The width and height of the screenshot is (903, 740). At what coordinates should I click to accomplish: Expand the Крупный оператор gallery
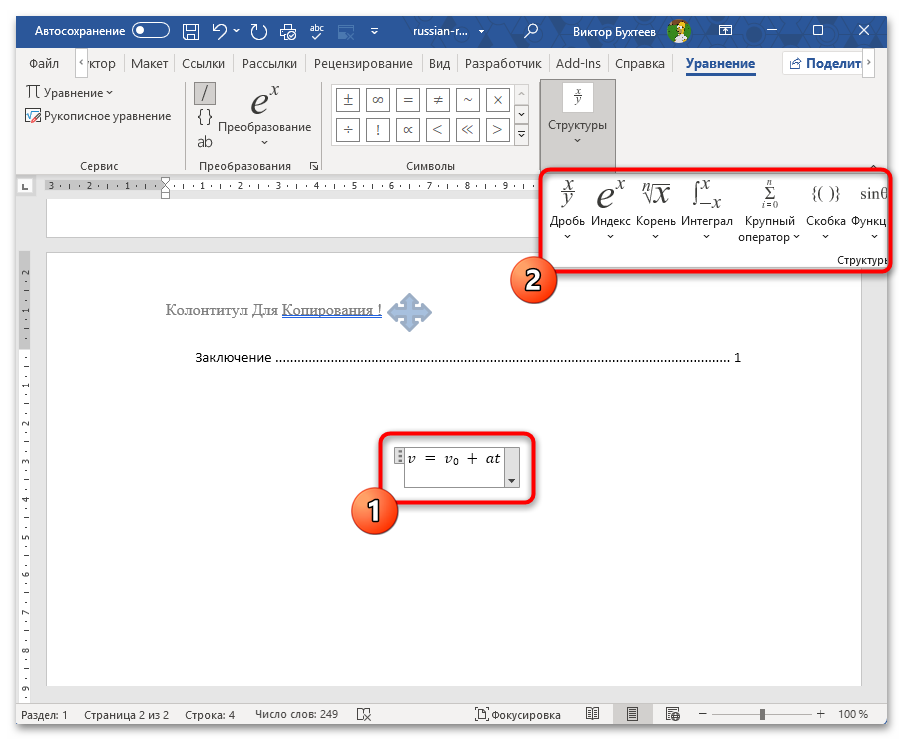[x=769, y=211]
